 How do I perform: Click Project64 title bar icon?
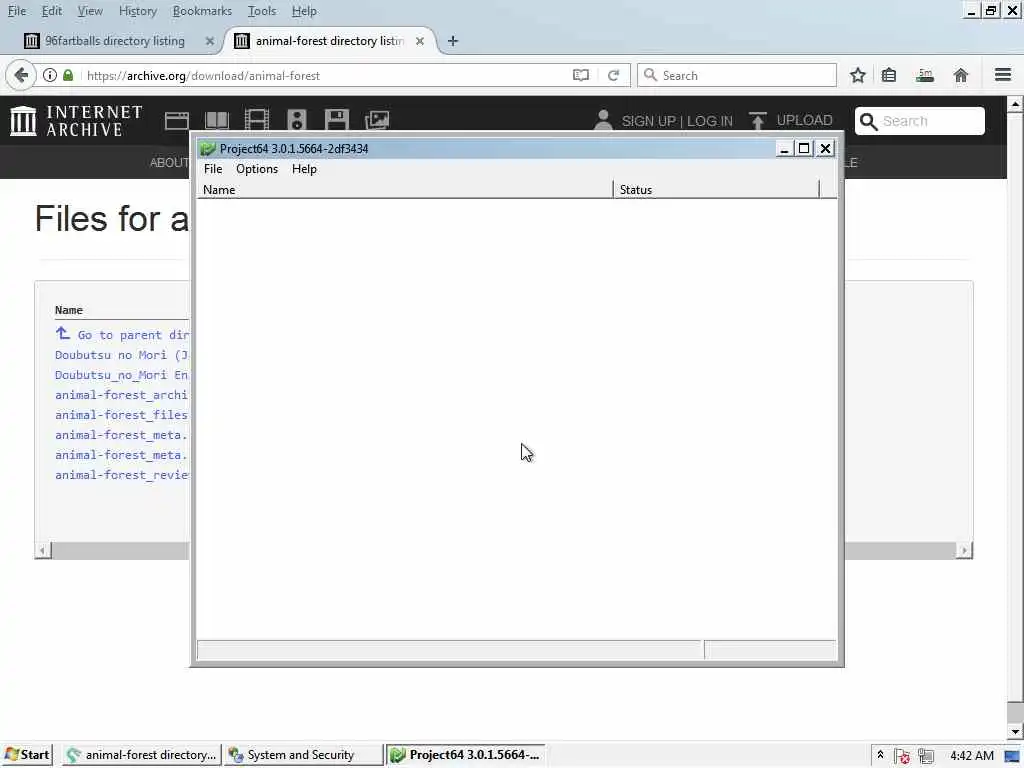pyautogui.click(x=208, y=149)
